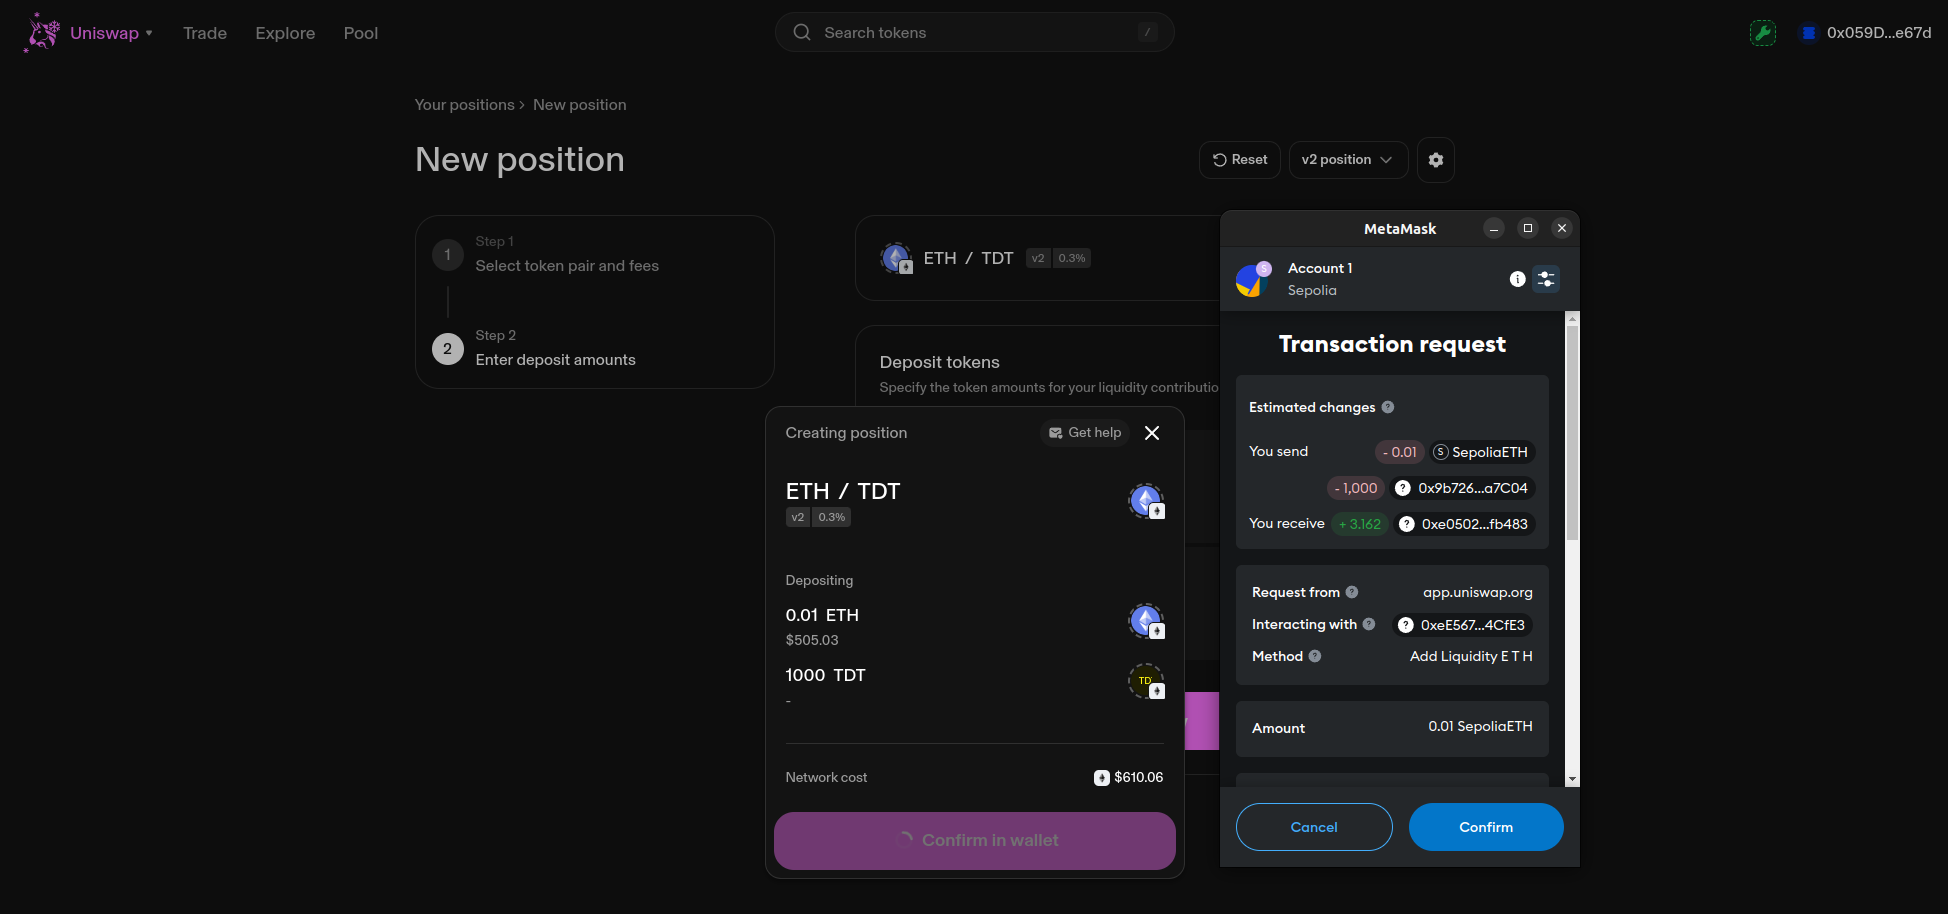Screen dimensions: 1948x914
Task: Click TDT token icon beside 1000 TDT
Action: [1147, 681]
